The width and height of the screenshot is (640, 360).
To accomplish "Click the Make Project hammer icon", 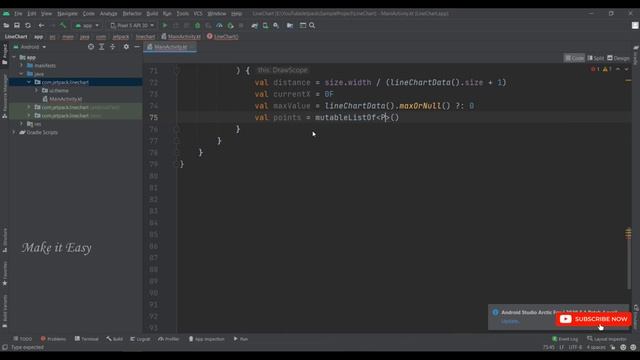I will pyautogui.click(x=63, y=25).
